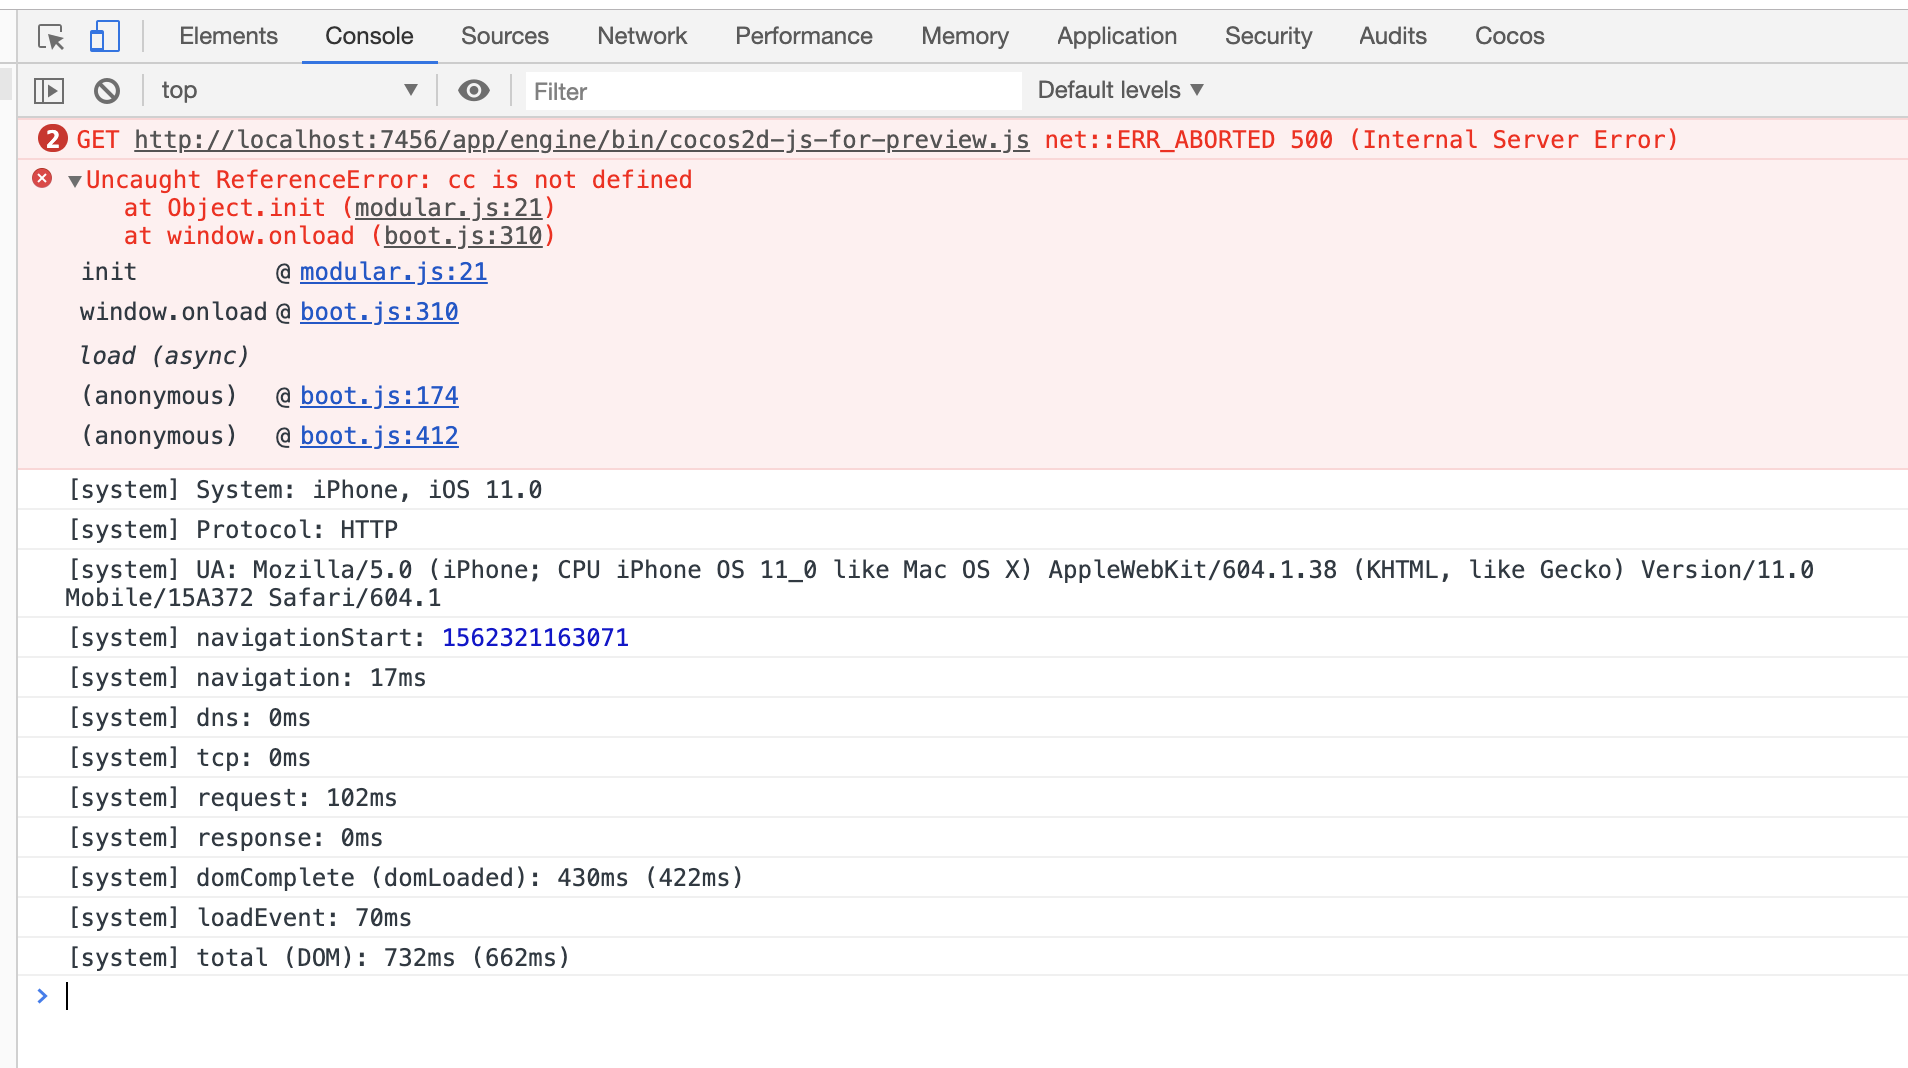Click the boot.js:412 source link
This screenshot has height=1068, width=1908.
[379, 436]
